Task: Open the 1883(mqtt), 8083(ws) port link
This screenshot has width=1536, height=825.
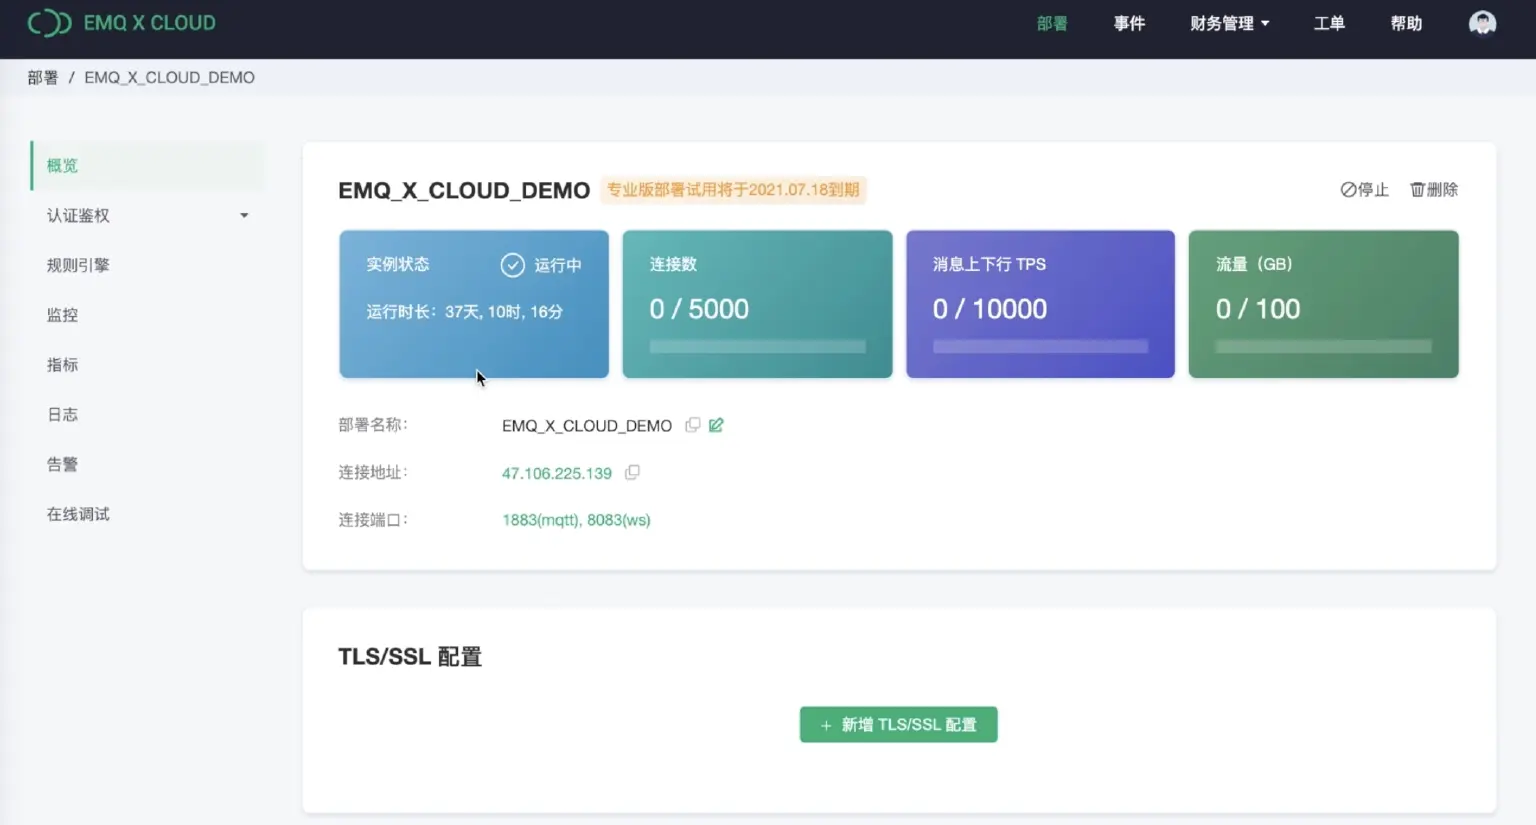Action: [576, 519]
